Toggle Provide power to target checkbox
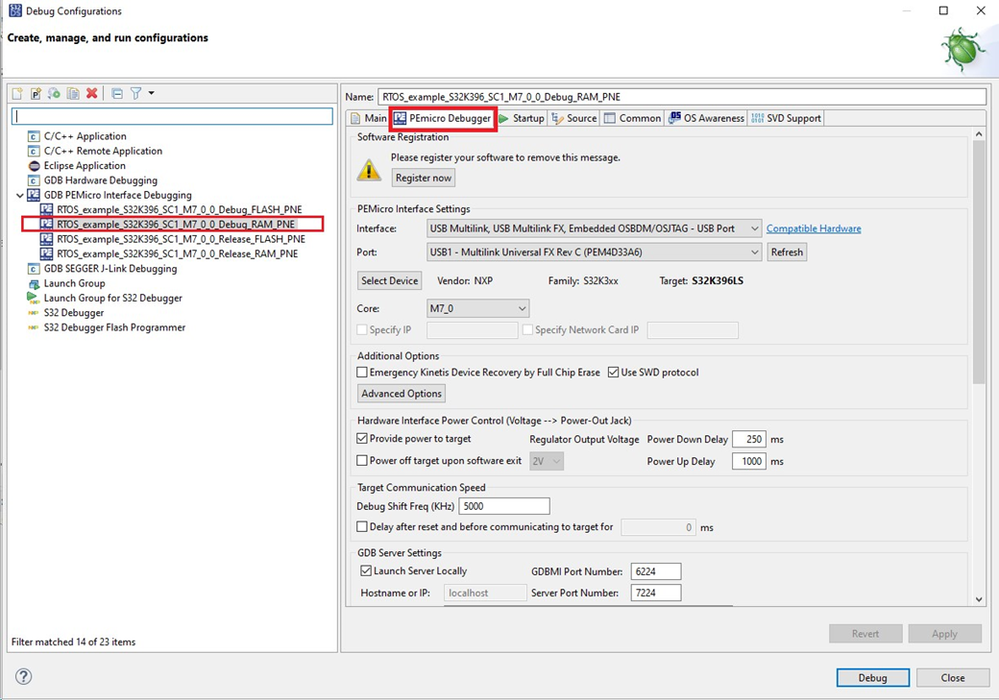 coord(362,438)
